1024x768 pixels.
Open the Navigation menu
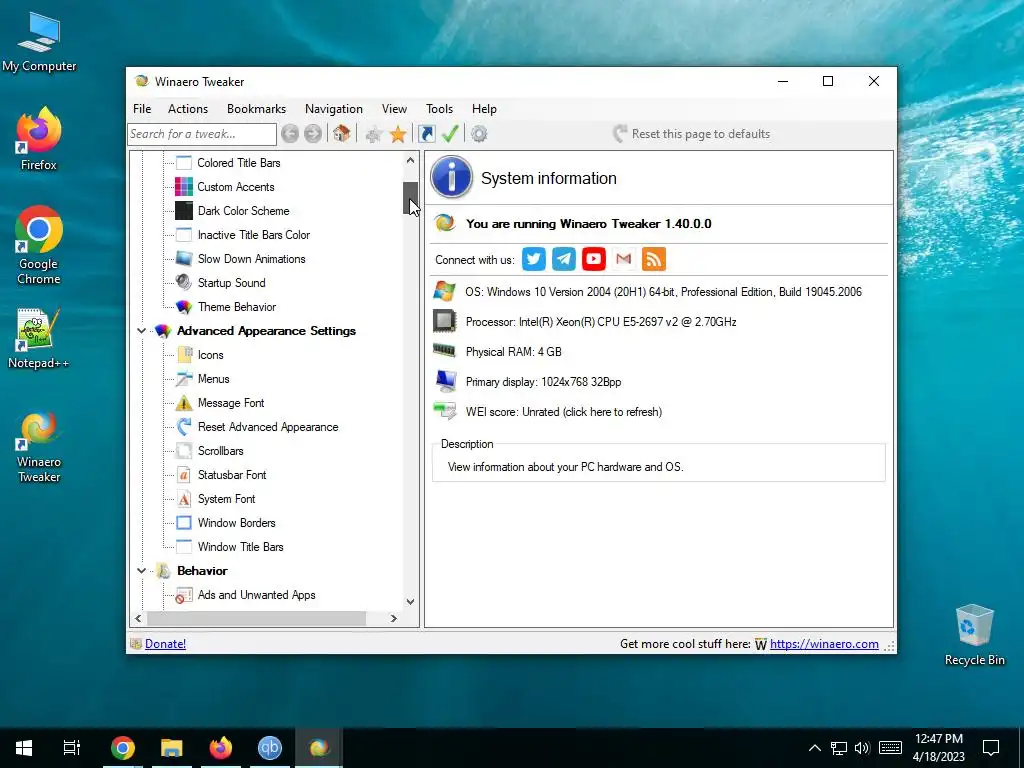[x=334, y=109]
